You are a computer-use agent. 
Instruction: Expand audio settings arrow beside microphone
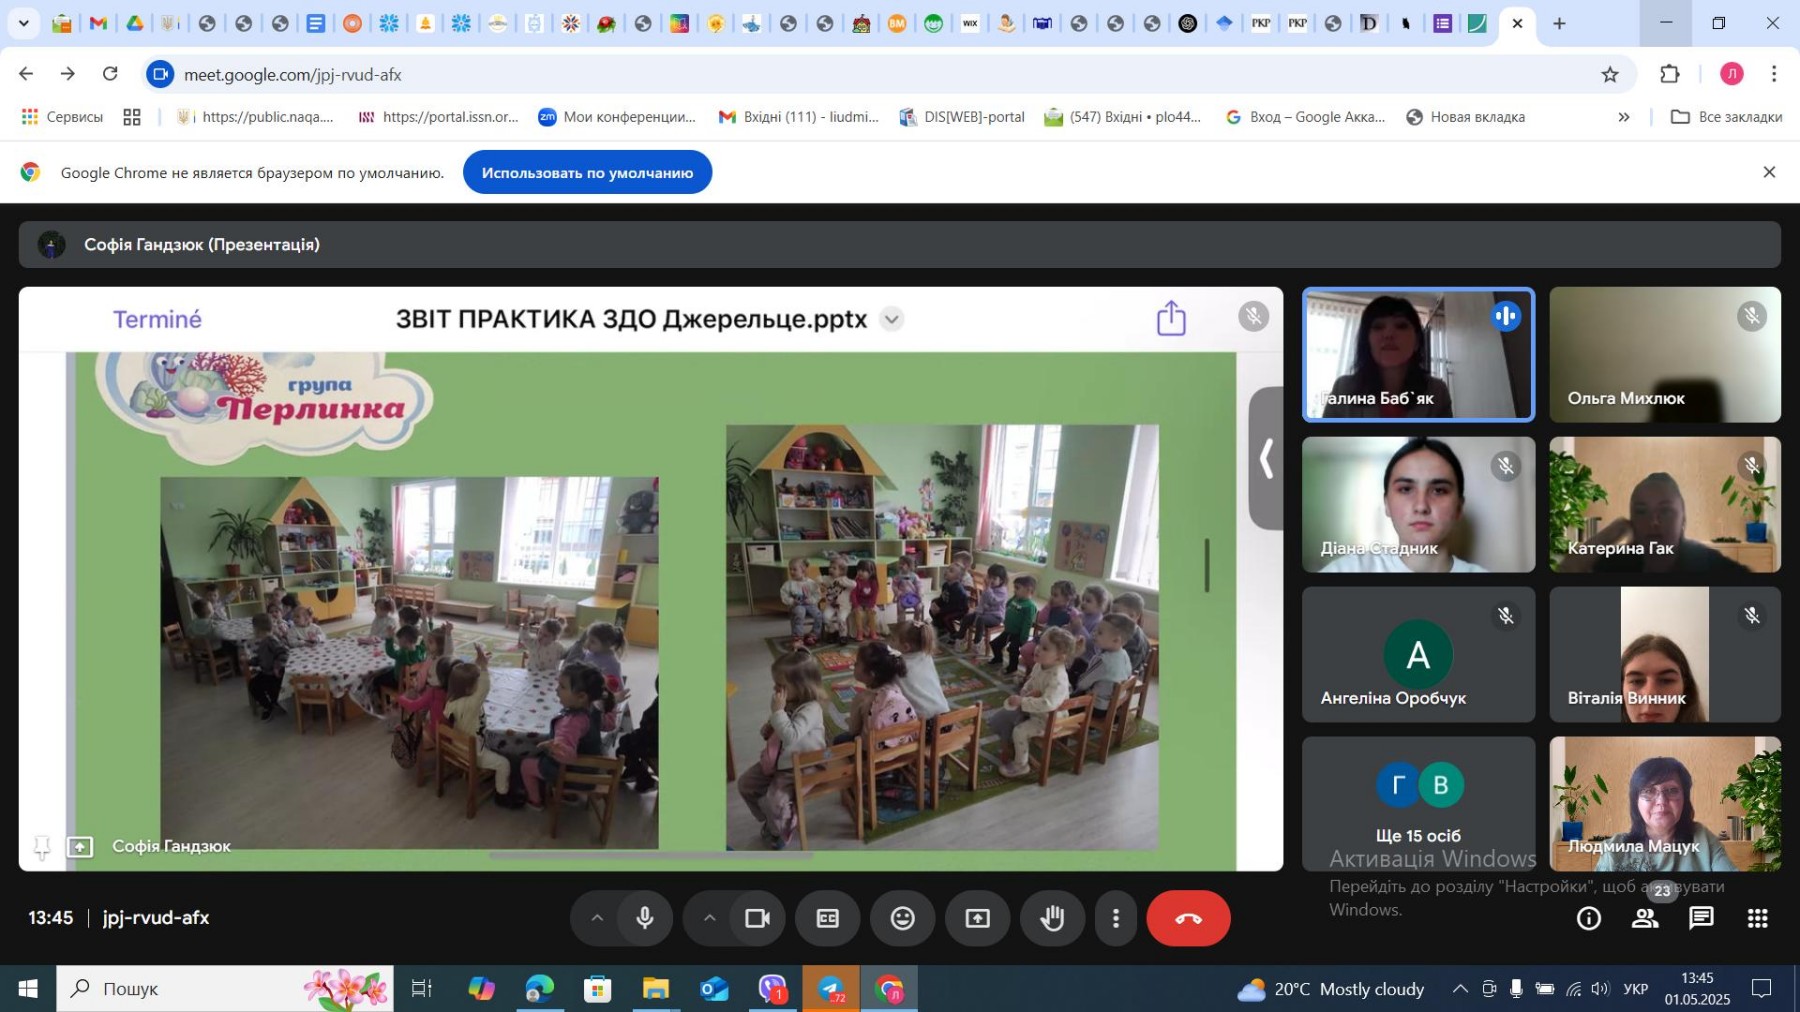point(597,918)
